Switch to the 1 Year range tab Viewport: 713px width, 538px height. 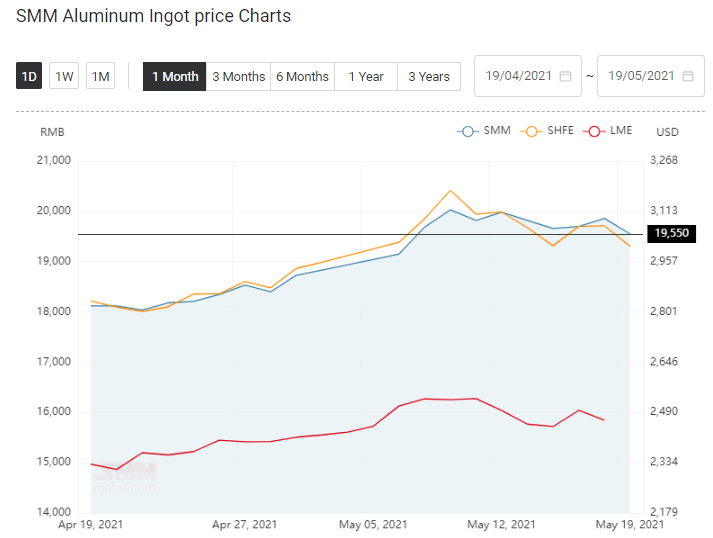pyautogui.click(x=366, y=76)
